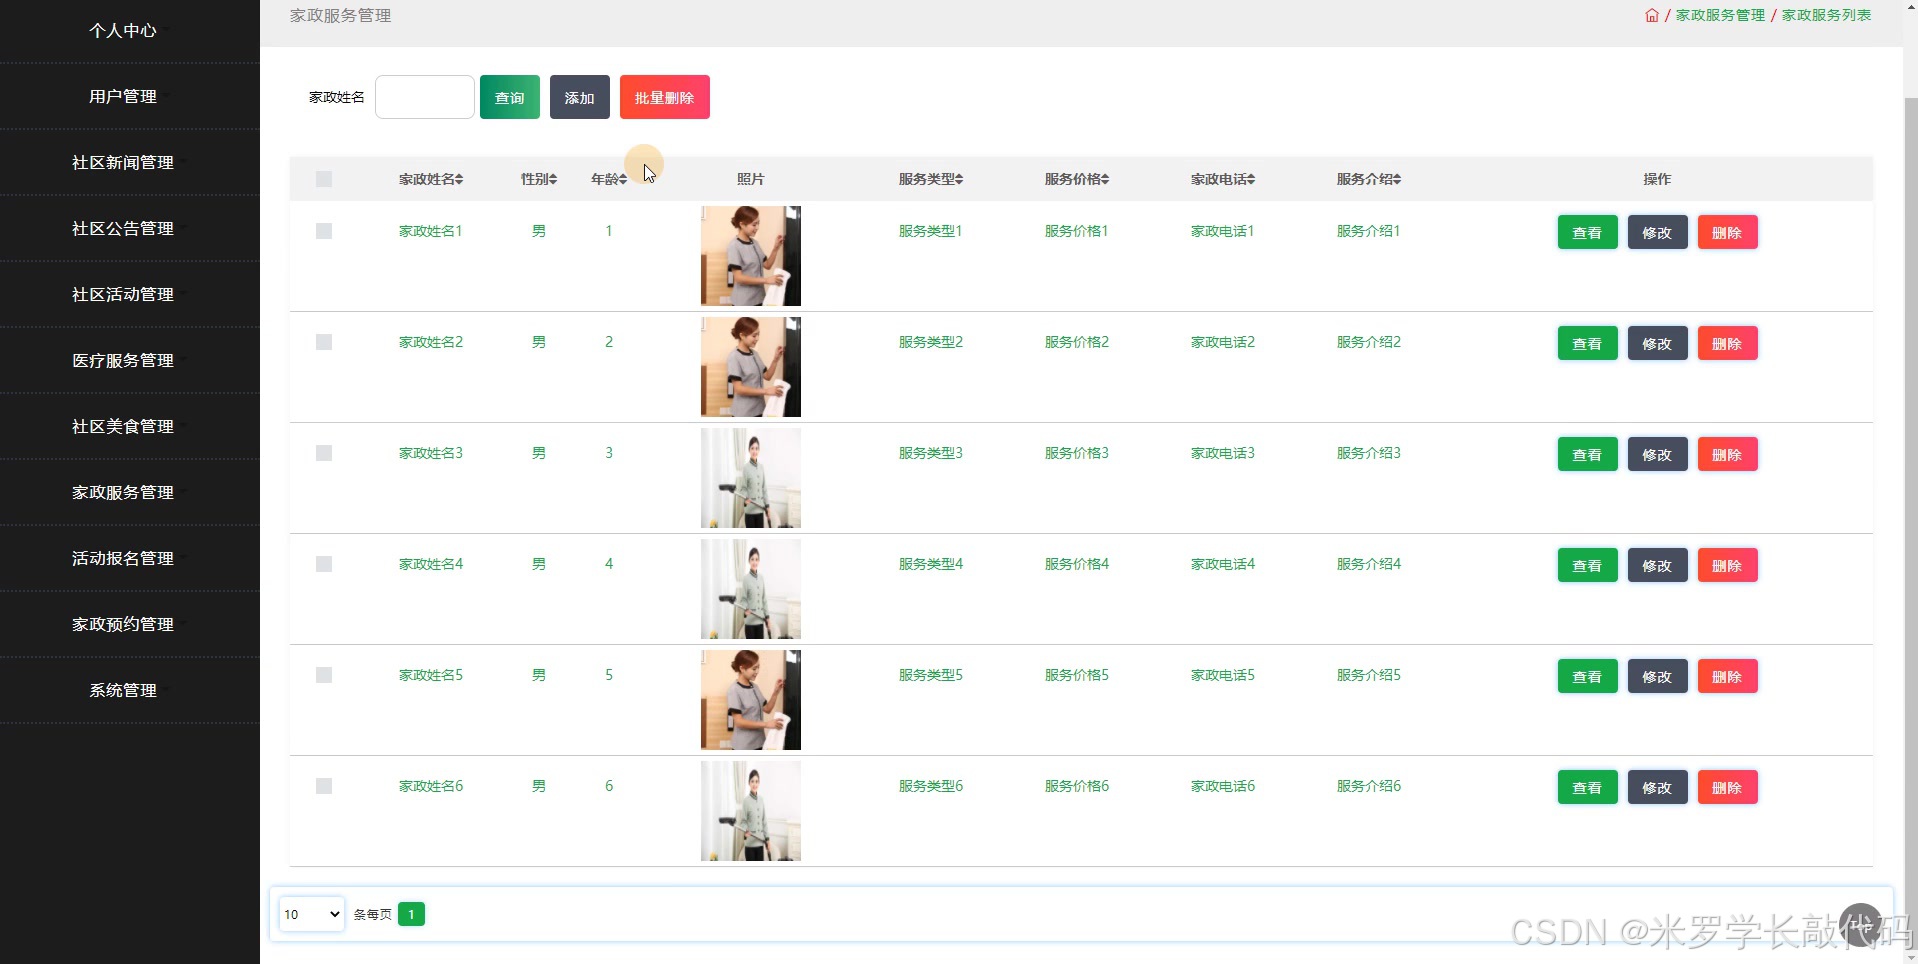Screen dimensions: 1918x964
Task: Open the rows-per-page dropdown showing 10
Action: click(x=312, y=914)
